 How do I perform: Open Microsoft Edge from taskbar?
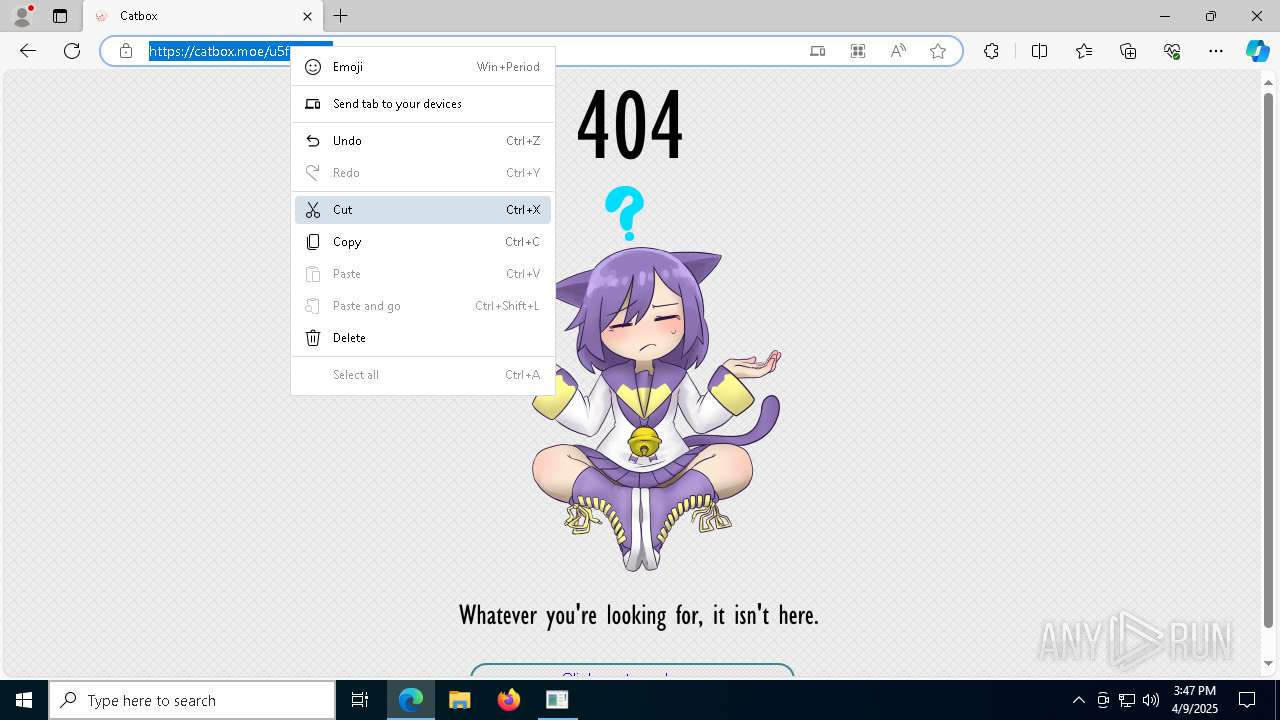tap(411, 700)
